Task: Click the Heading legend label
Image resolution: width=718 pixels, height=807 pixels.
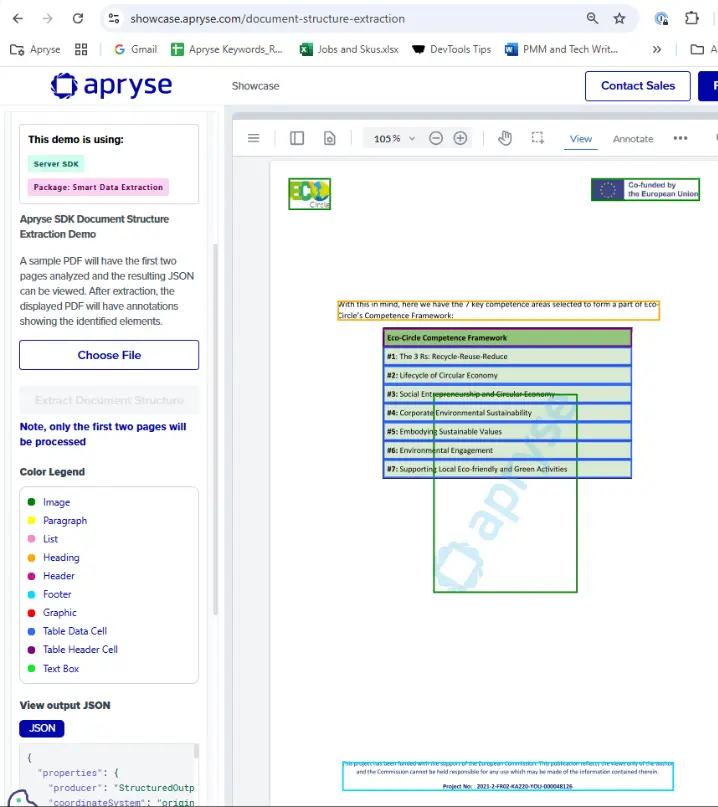Action: pyautogui.click(x=61, y=557)
